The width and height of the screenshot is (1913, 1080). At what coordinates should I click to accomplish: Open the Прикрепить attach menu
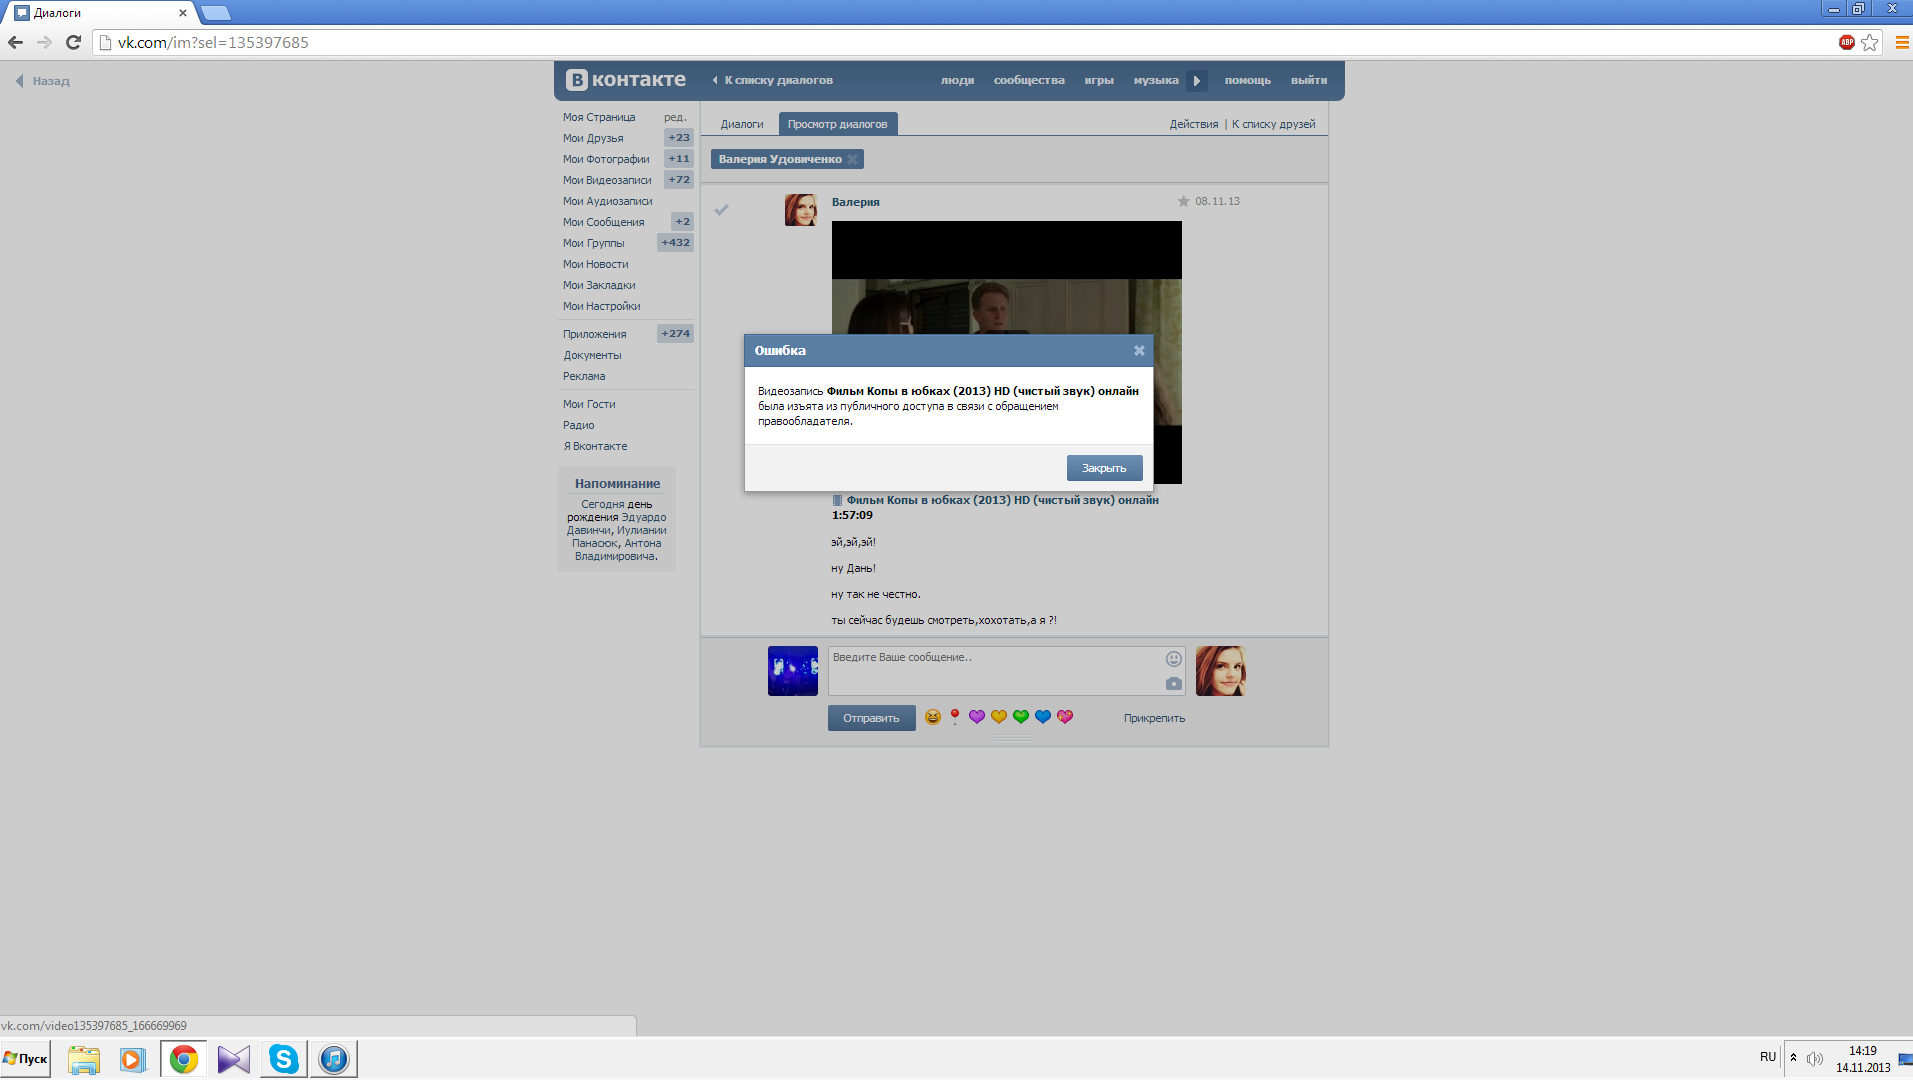point(1154,718)
